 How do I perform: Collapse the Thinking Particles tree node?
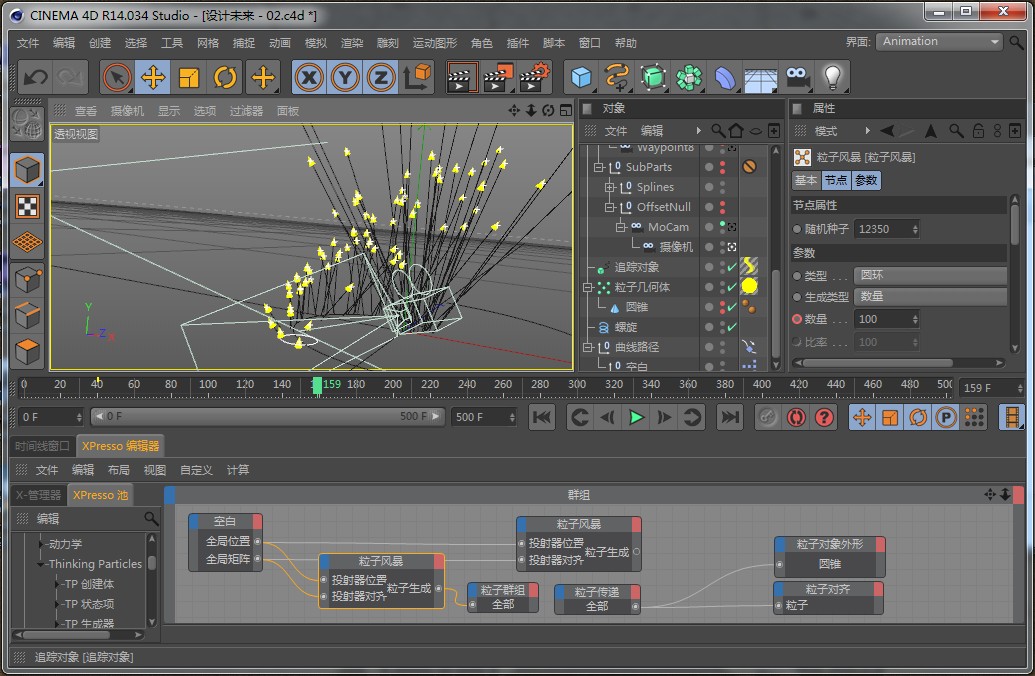41,564
